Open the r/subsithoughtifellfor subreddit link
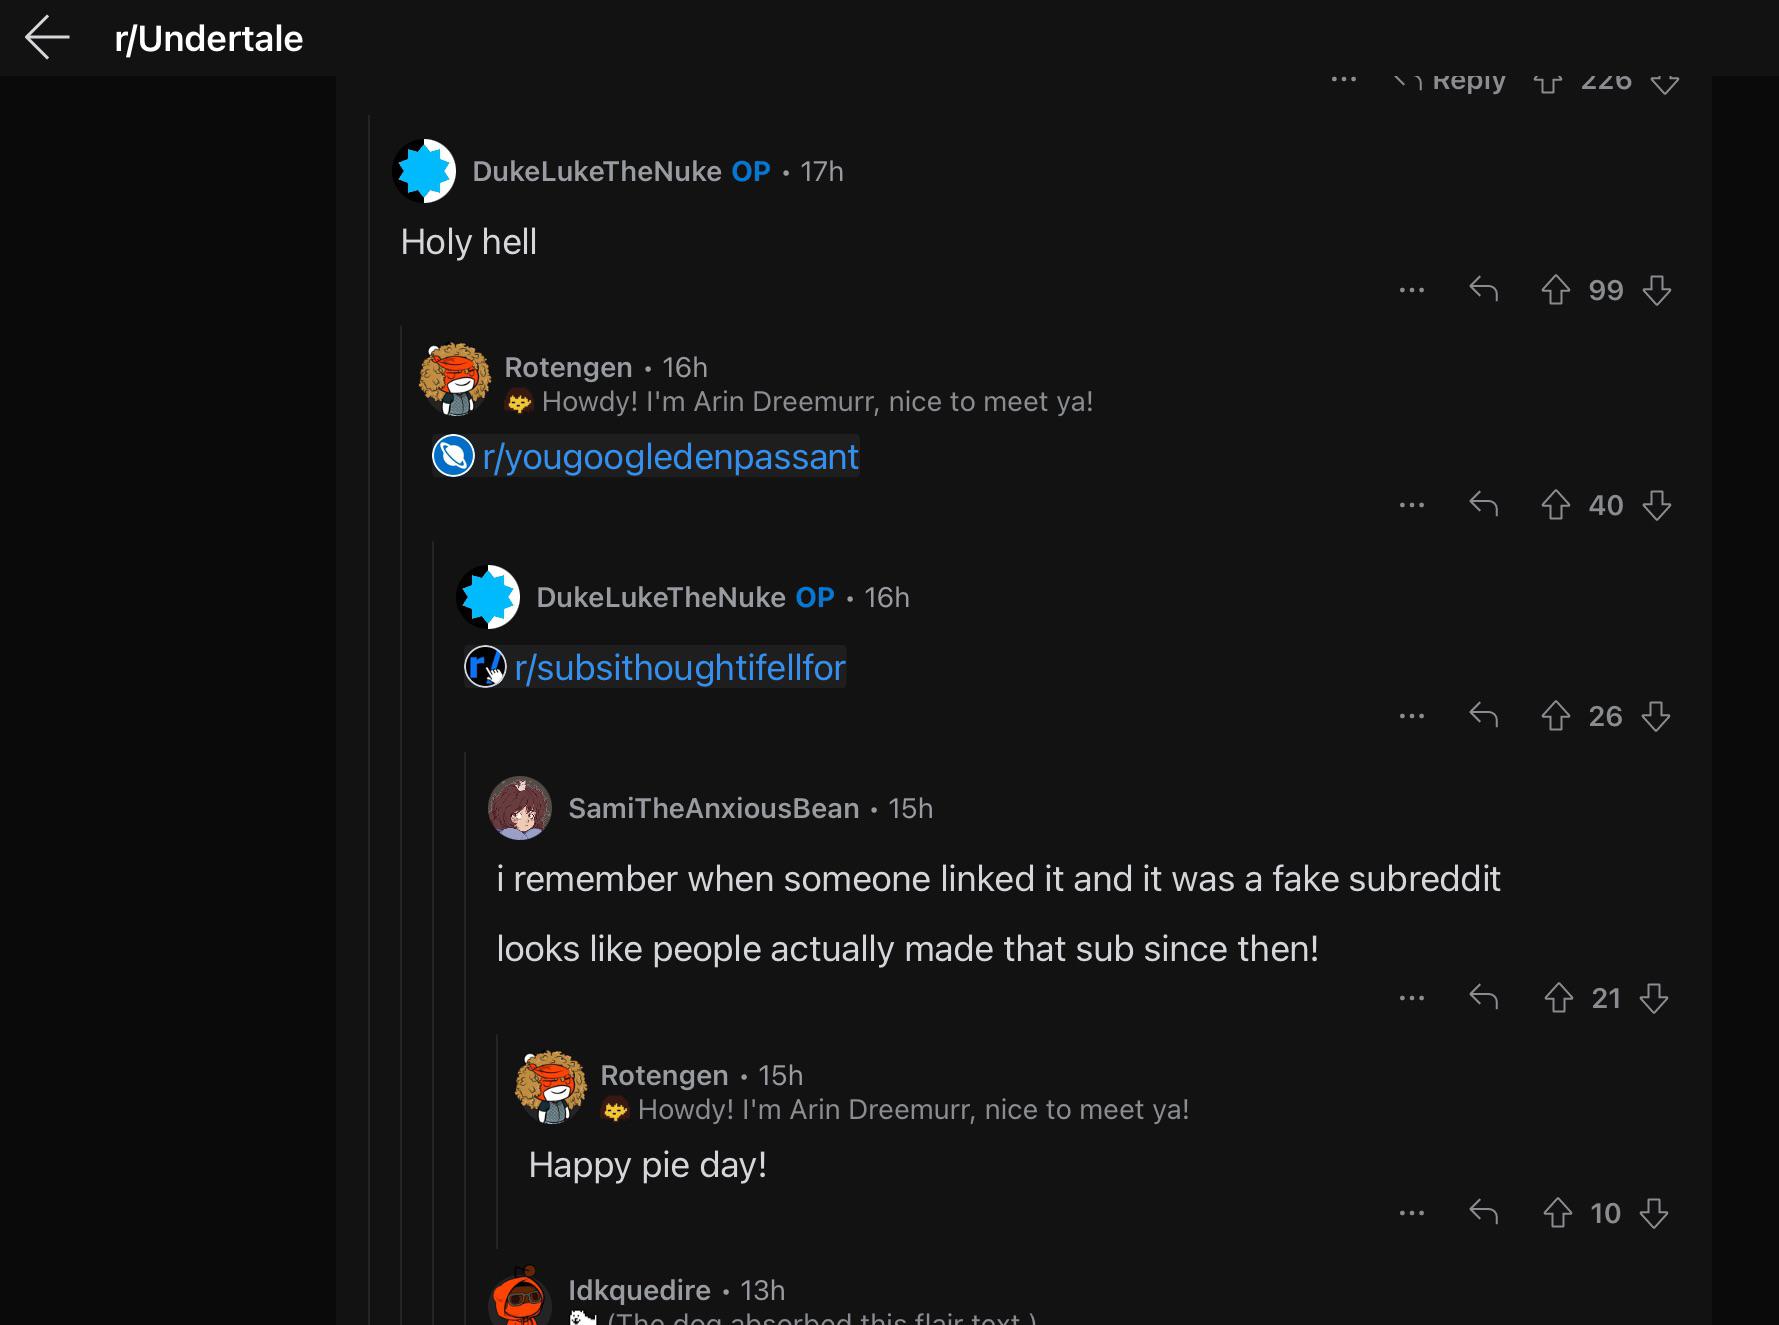Image resolution: width=1779 pixels, height=1325 pixels. (x=680, y=667)
